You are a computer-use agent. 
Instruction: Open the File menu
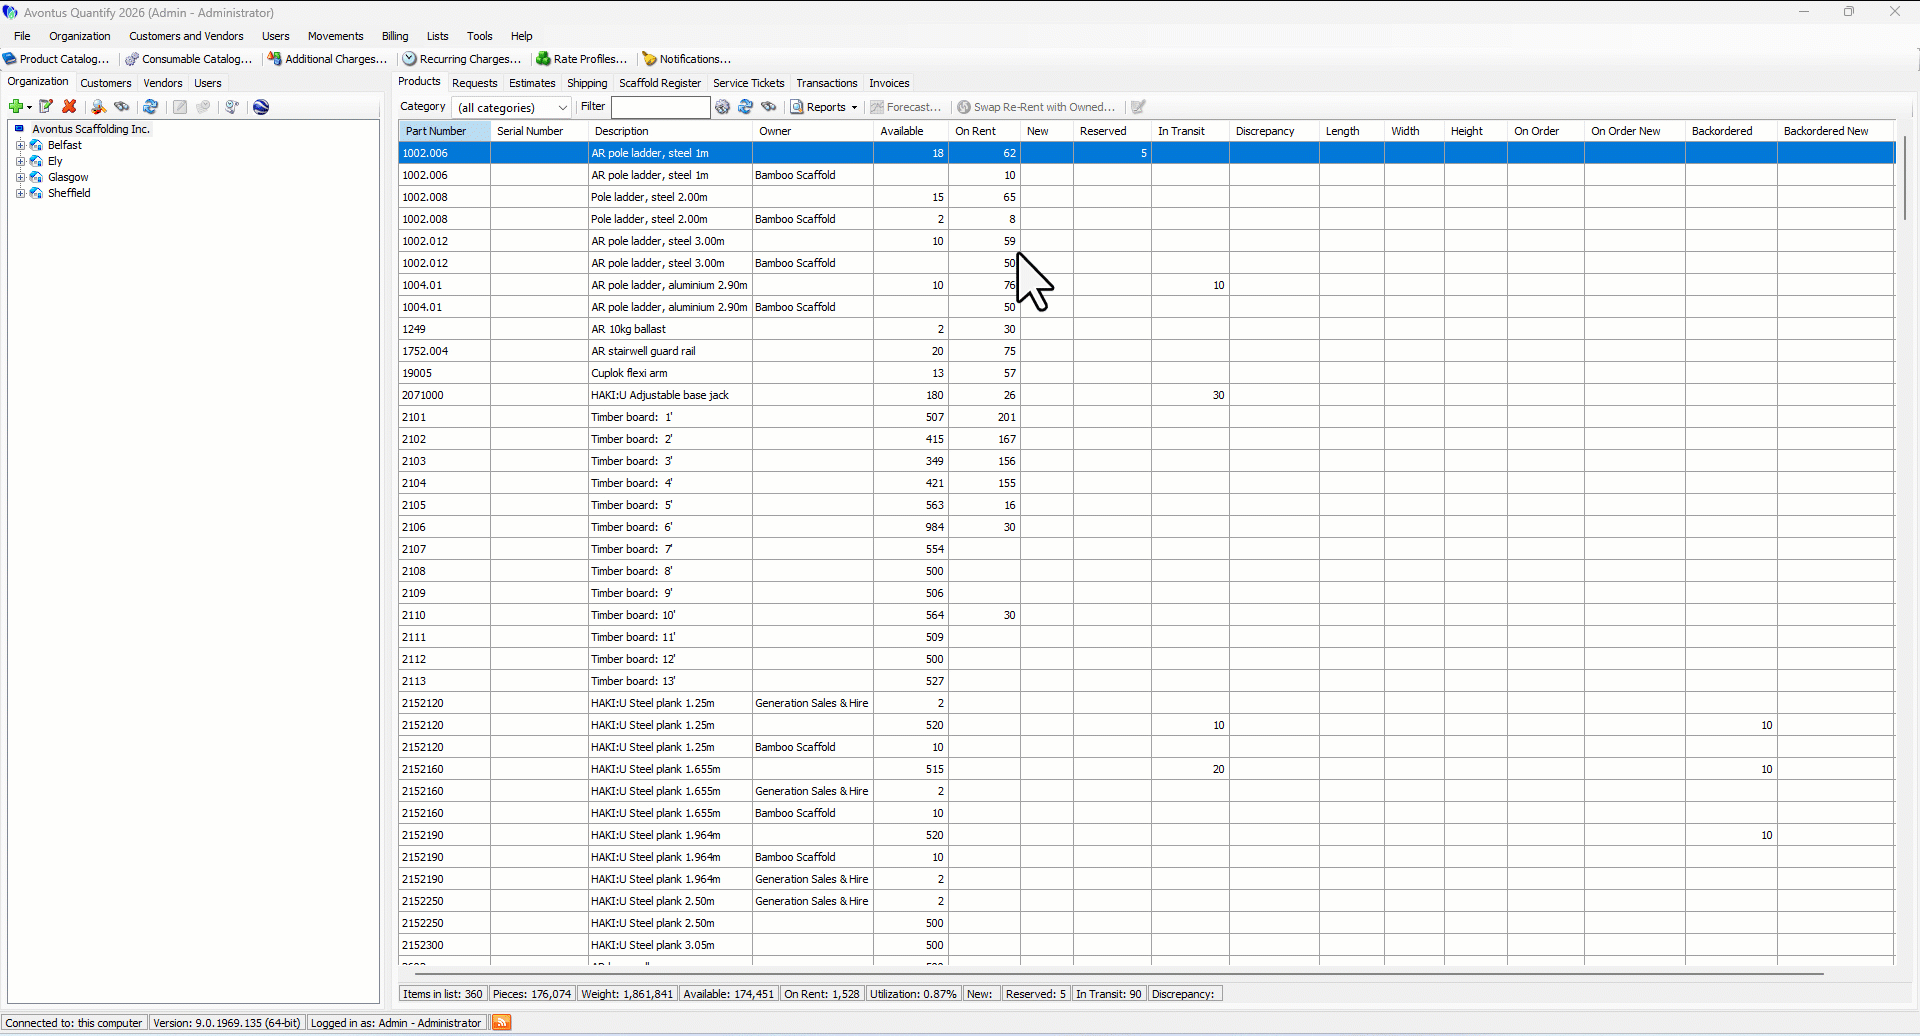[x=22, y=36]
